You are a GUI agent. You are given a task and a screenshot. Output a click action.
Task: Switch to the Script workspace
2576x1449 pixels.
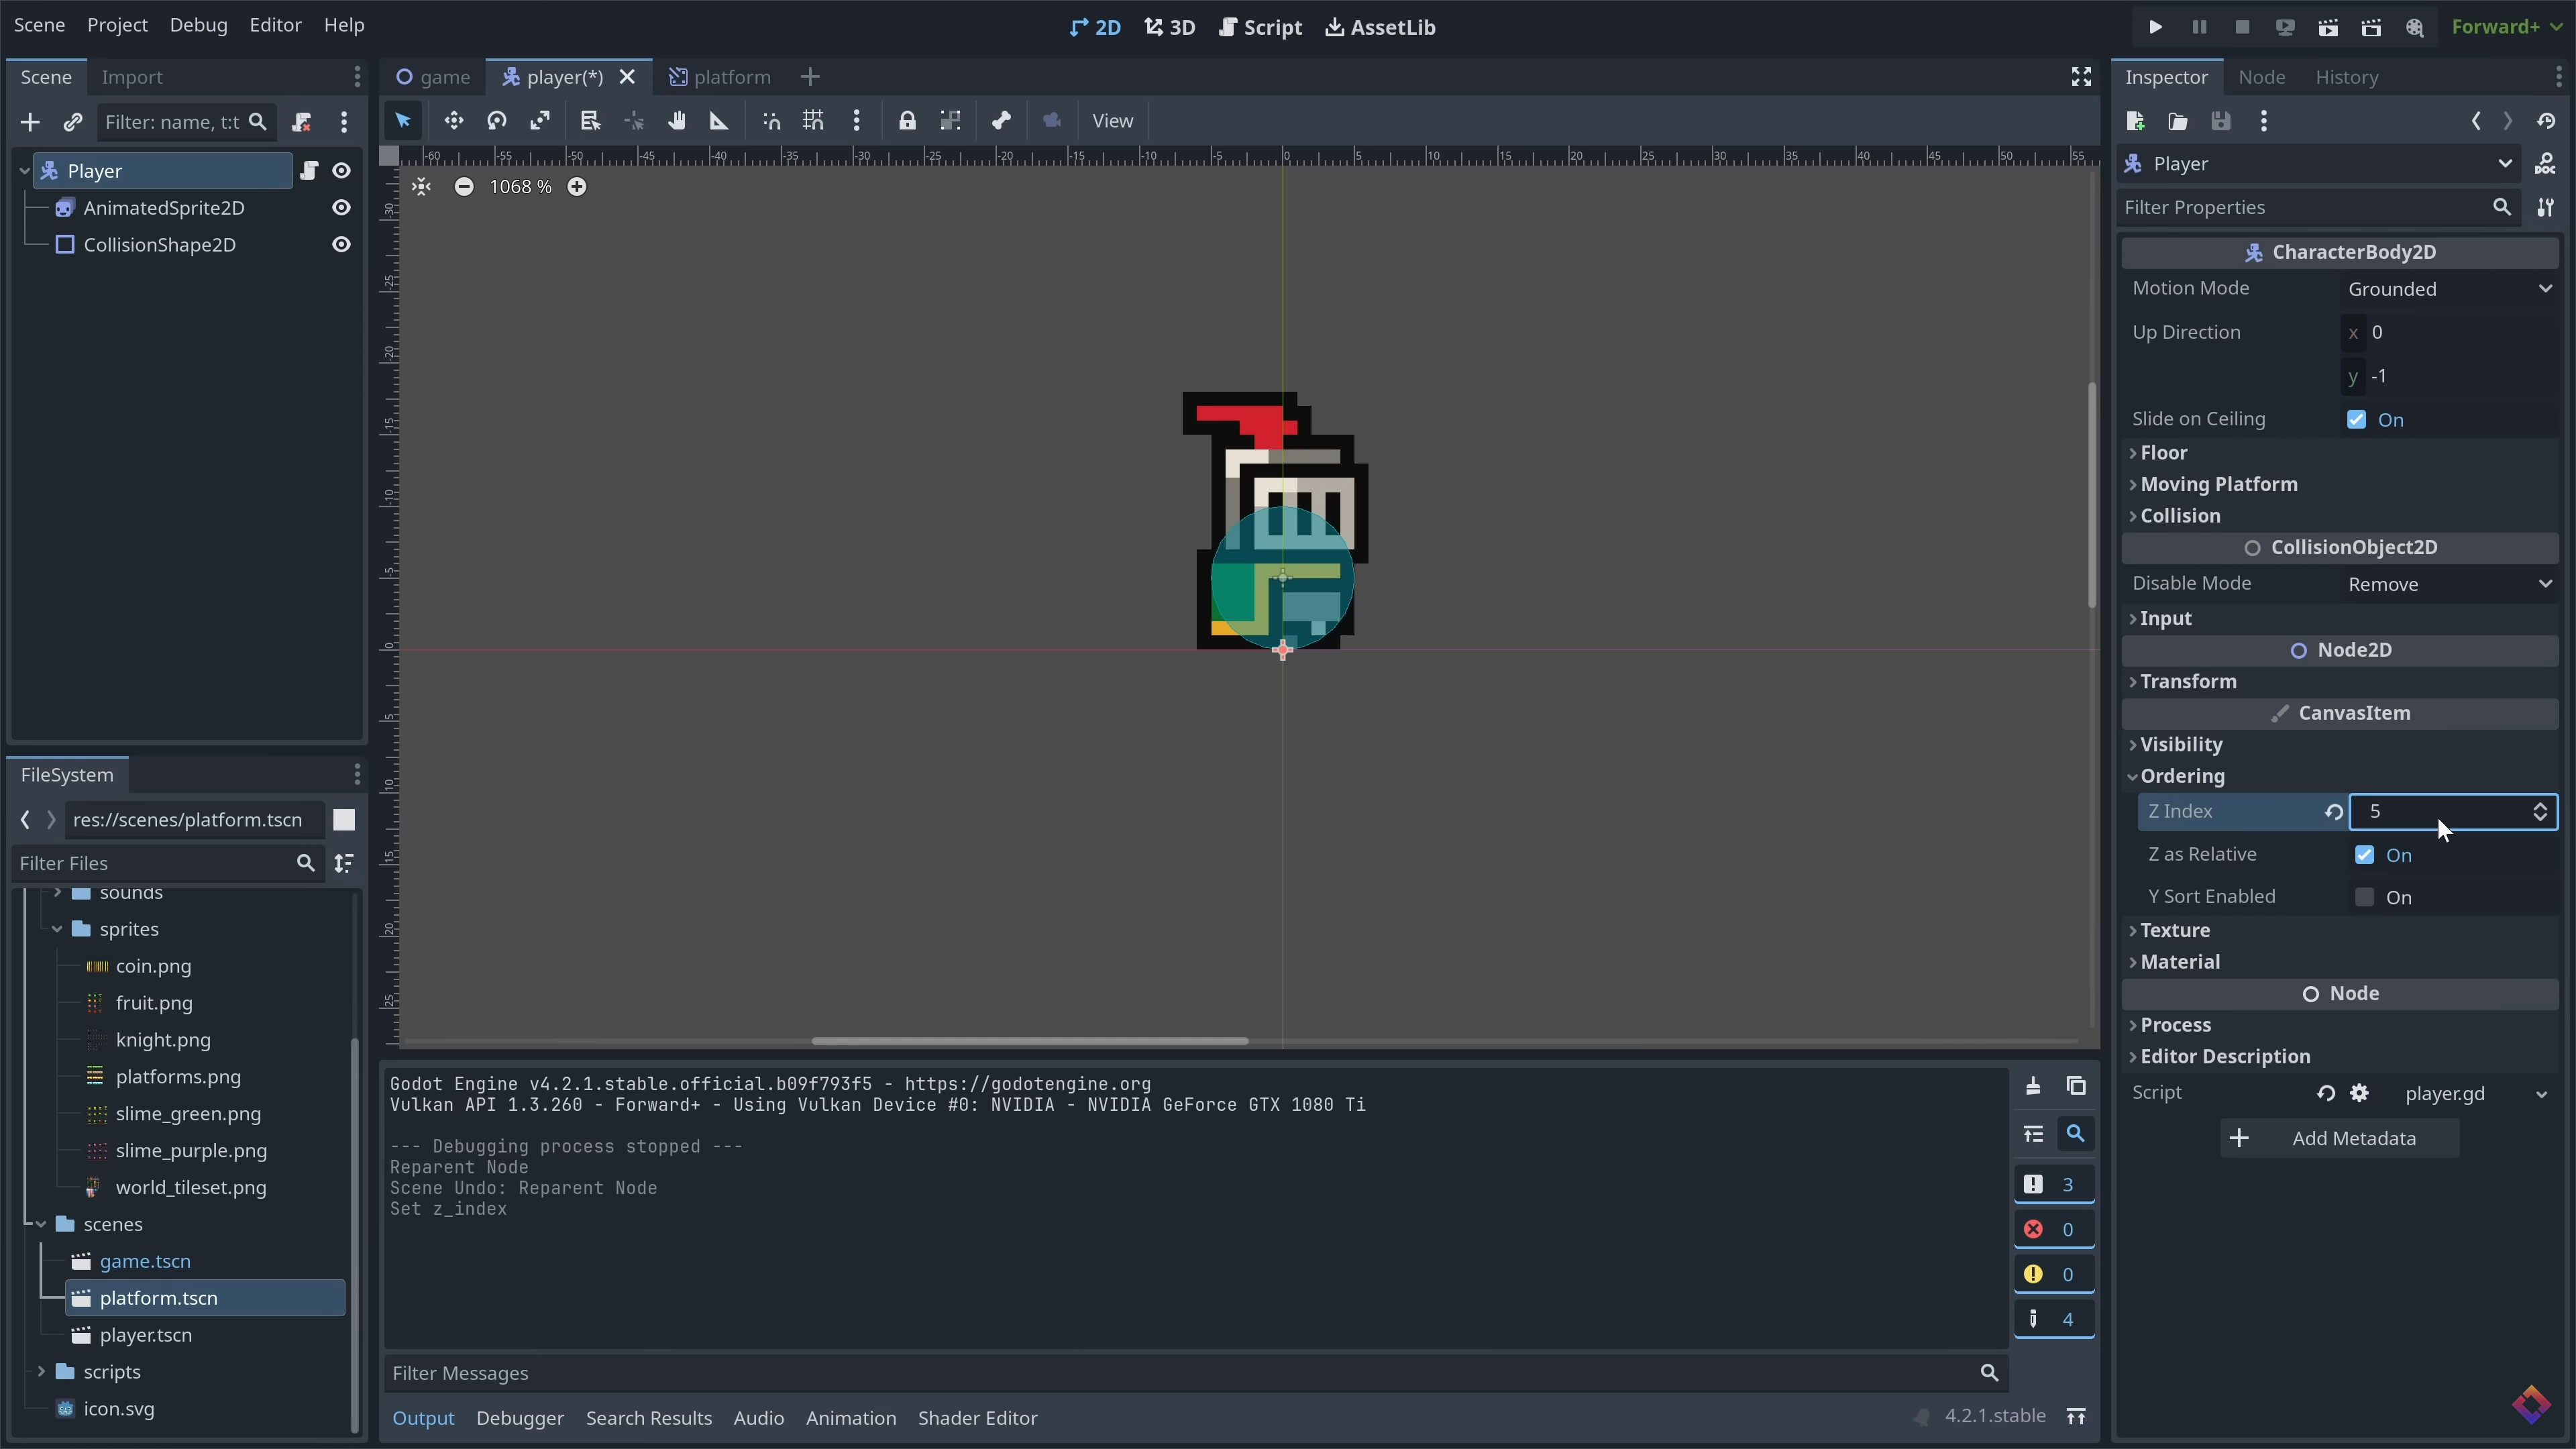tap(1260, 27)
